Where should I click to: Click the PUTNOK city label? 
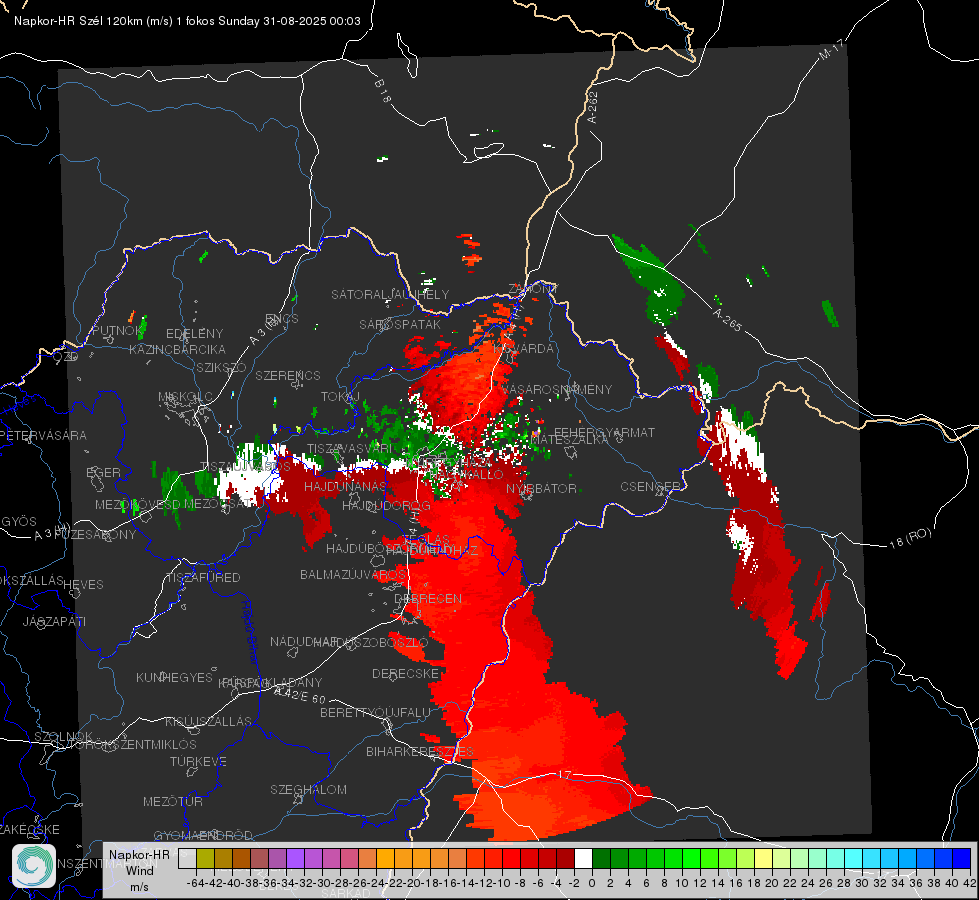click(117, 331)
